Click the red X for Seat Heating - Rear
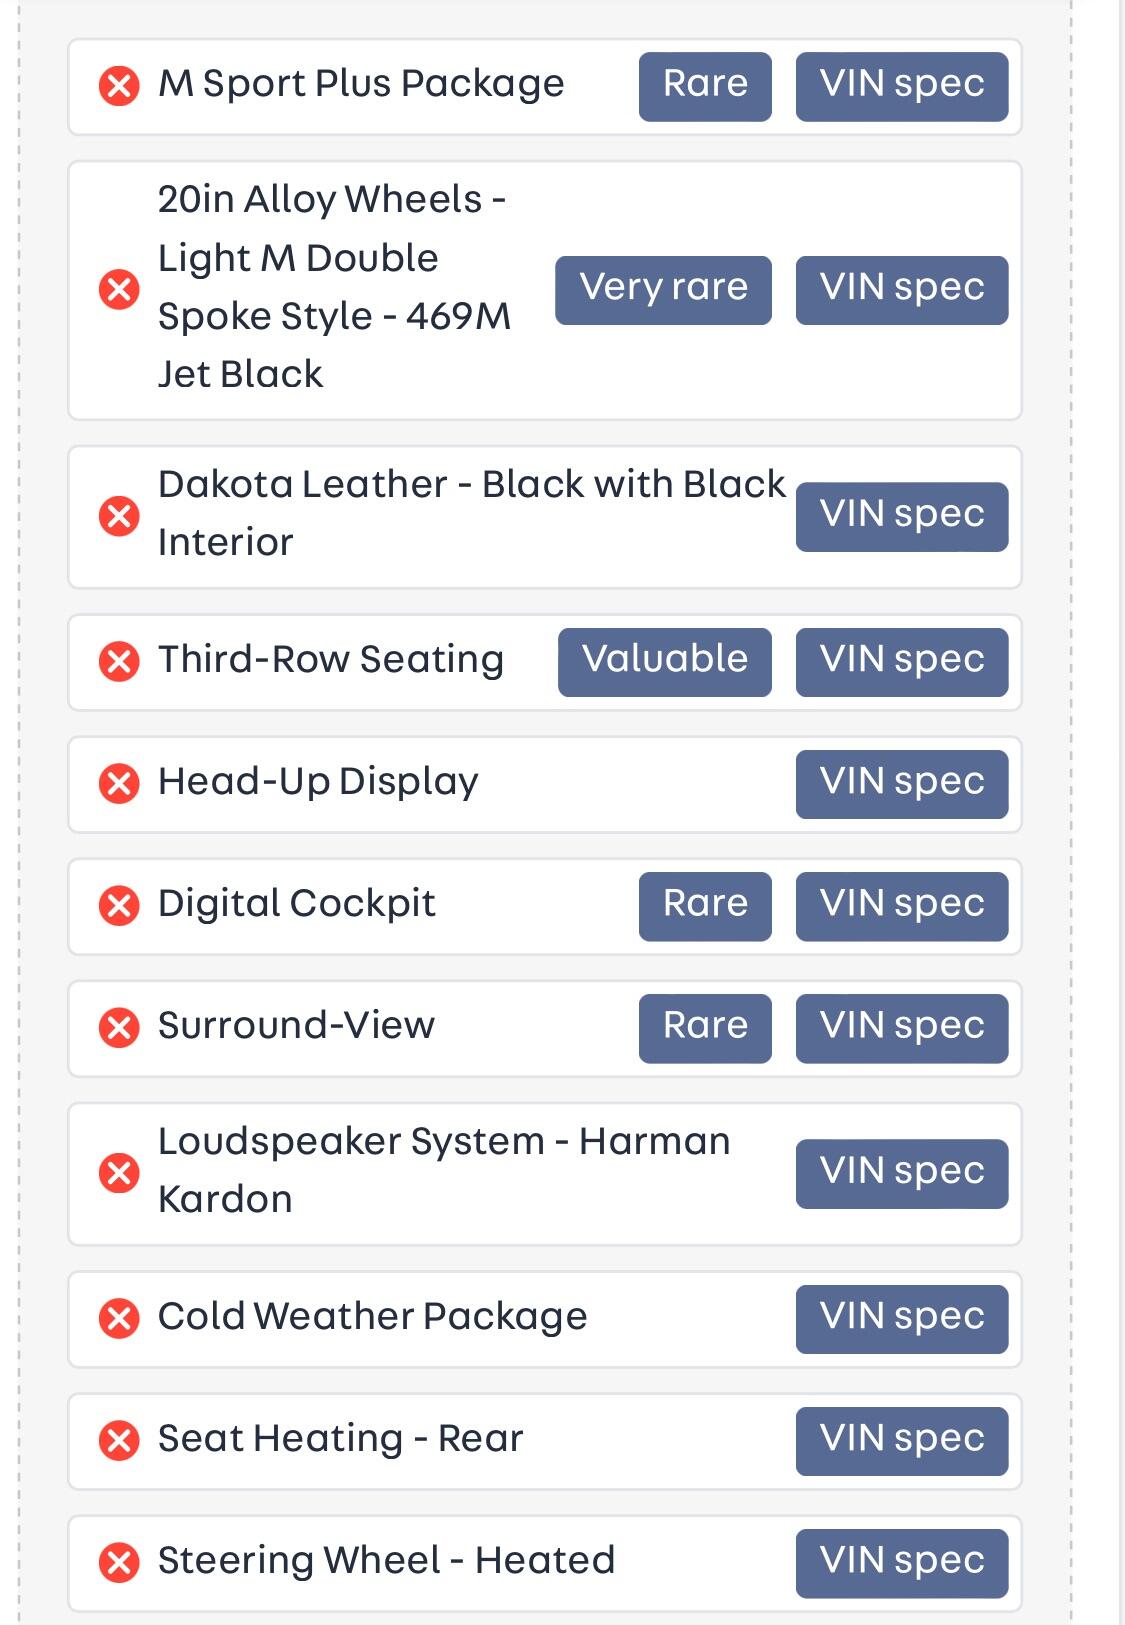 pyautogui.click(x=119, y=1440)
